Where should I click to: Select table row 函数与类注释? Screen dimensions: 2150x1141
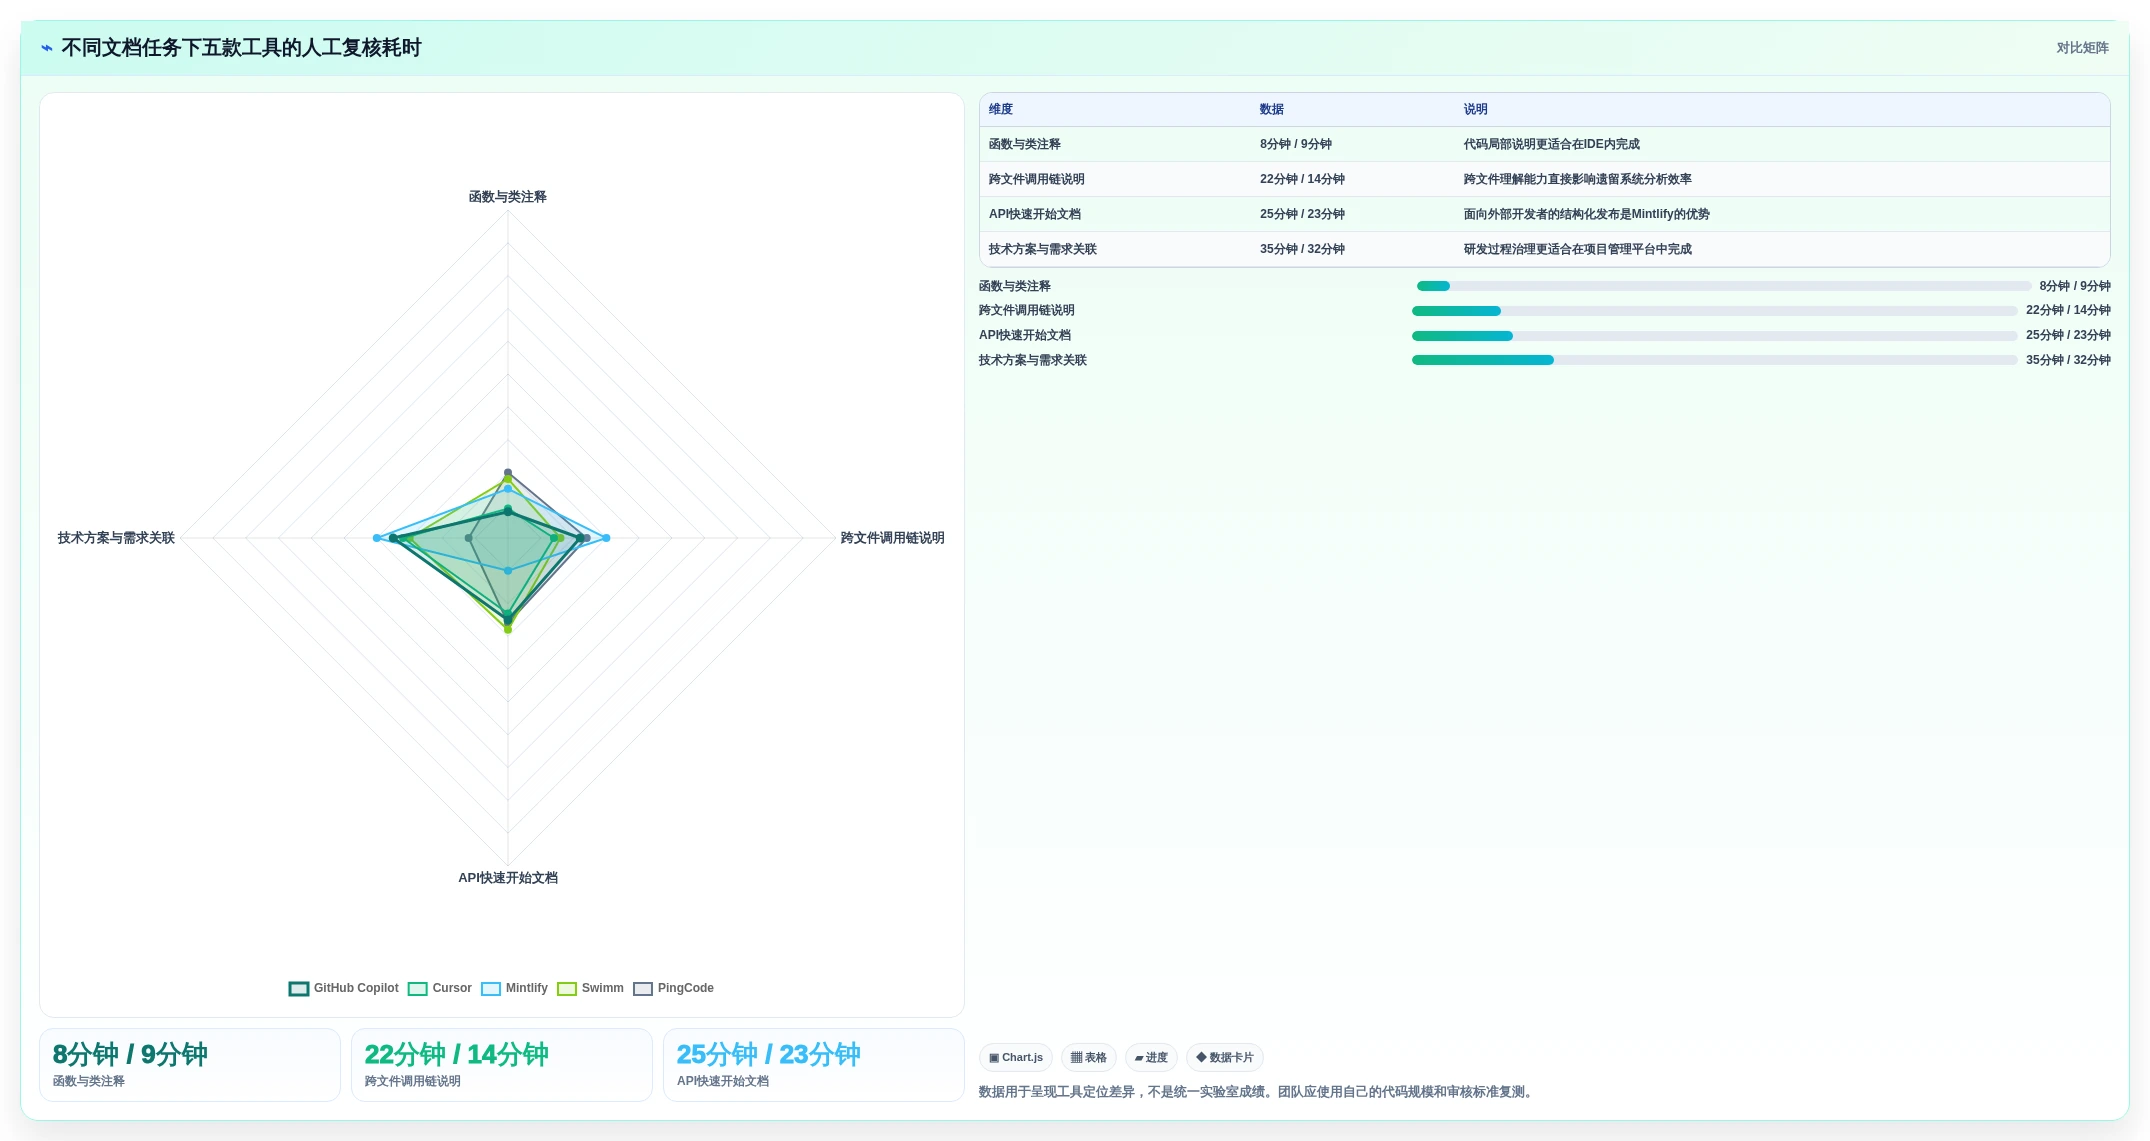(1545, 144)
